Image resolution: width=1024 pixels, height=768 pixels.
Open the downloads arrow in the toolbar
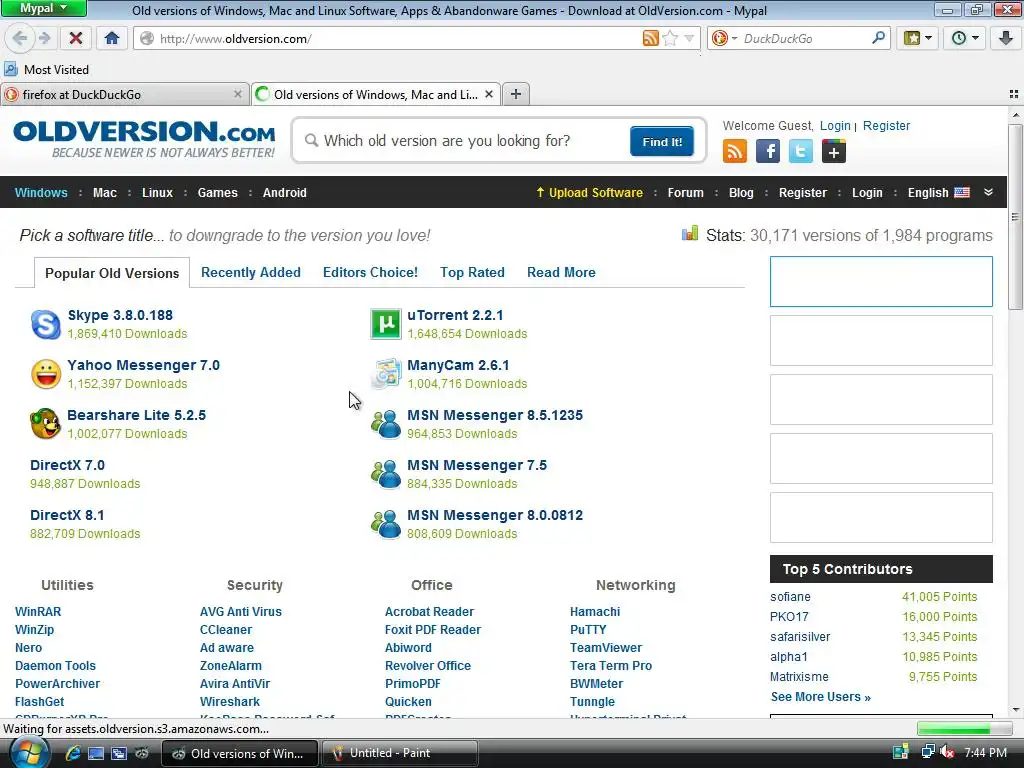pos(1006,38)
